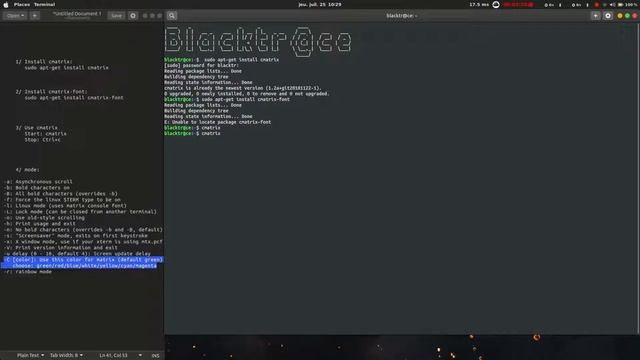Click the '-r: rainbow mode' line
Screen dimensions: 640x360
coord(28,272)
